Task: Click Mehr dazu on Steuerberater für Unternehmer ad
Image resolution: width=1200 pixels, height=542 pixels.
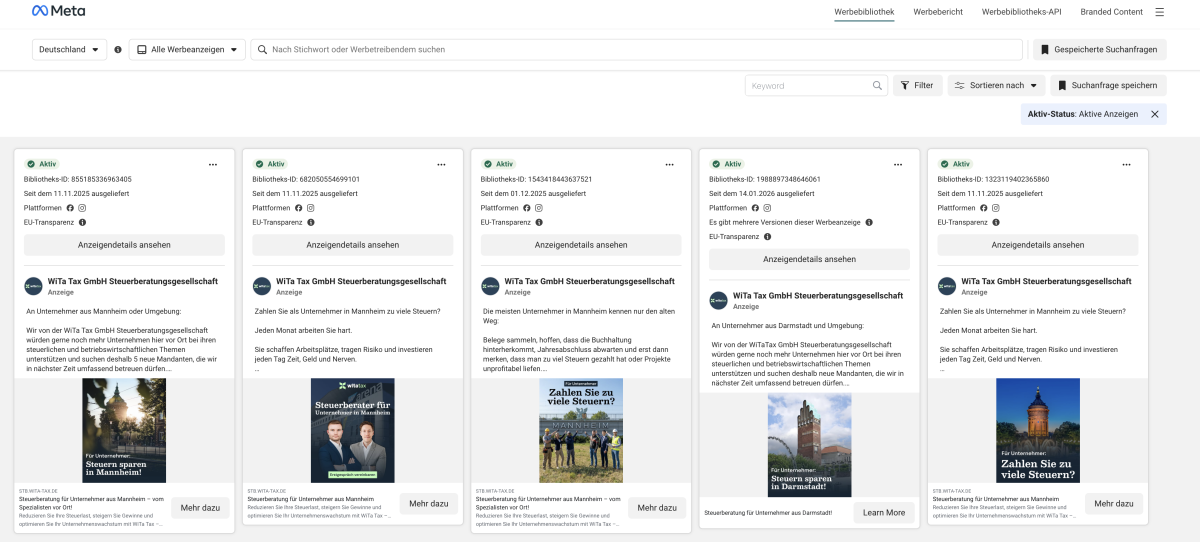Action: coord(429,503)
